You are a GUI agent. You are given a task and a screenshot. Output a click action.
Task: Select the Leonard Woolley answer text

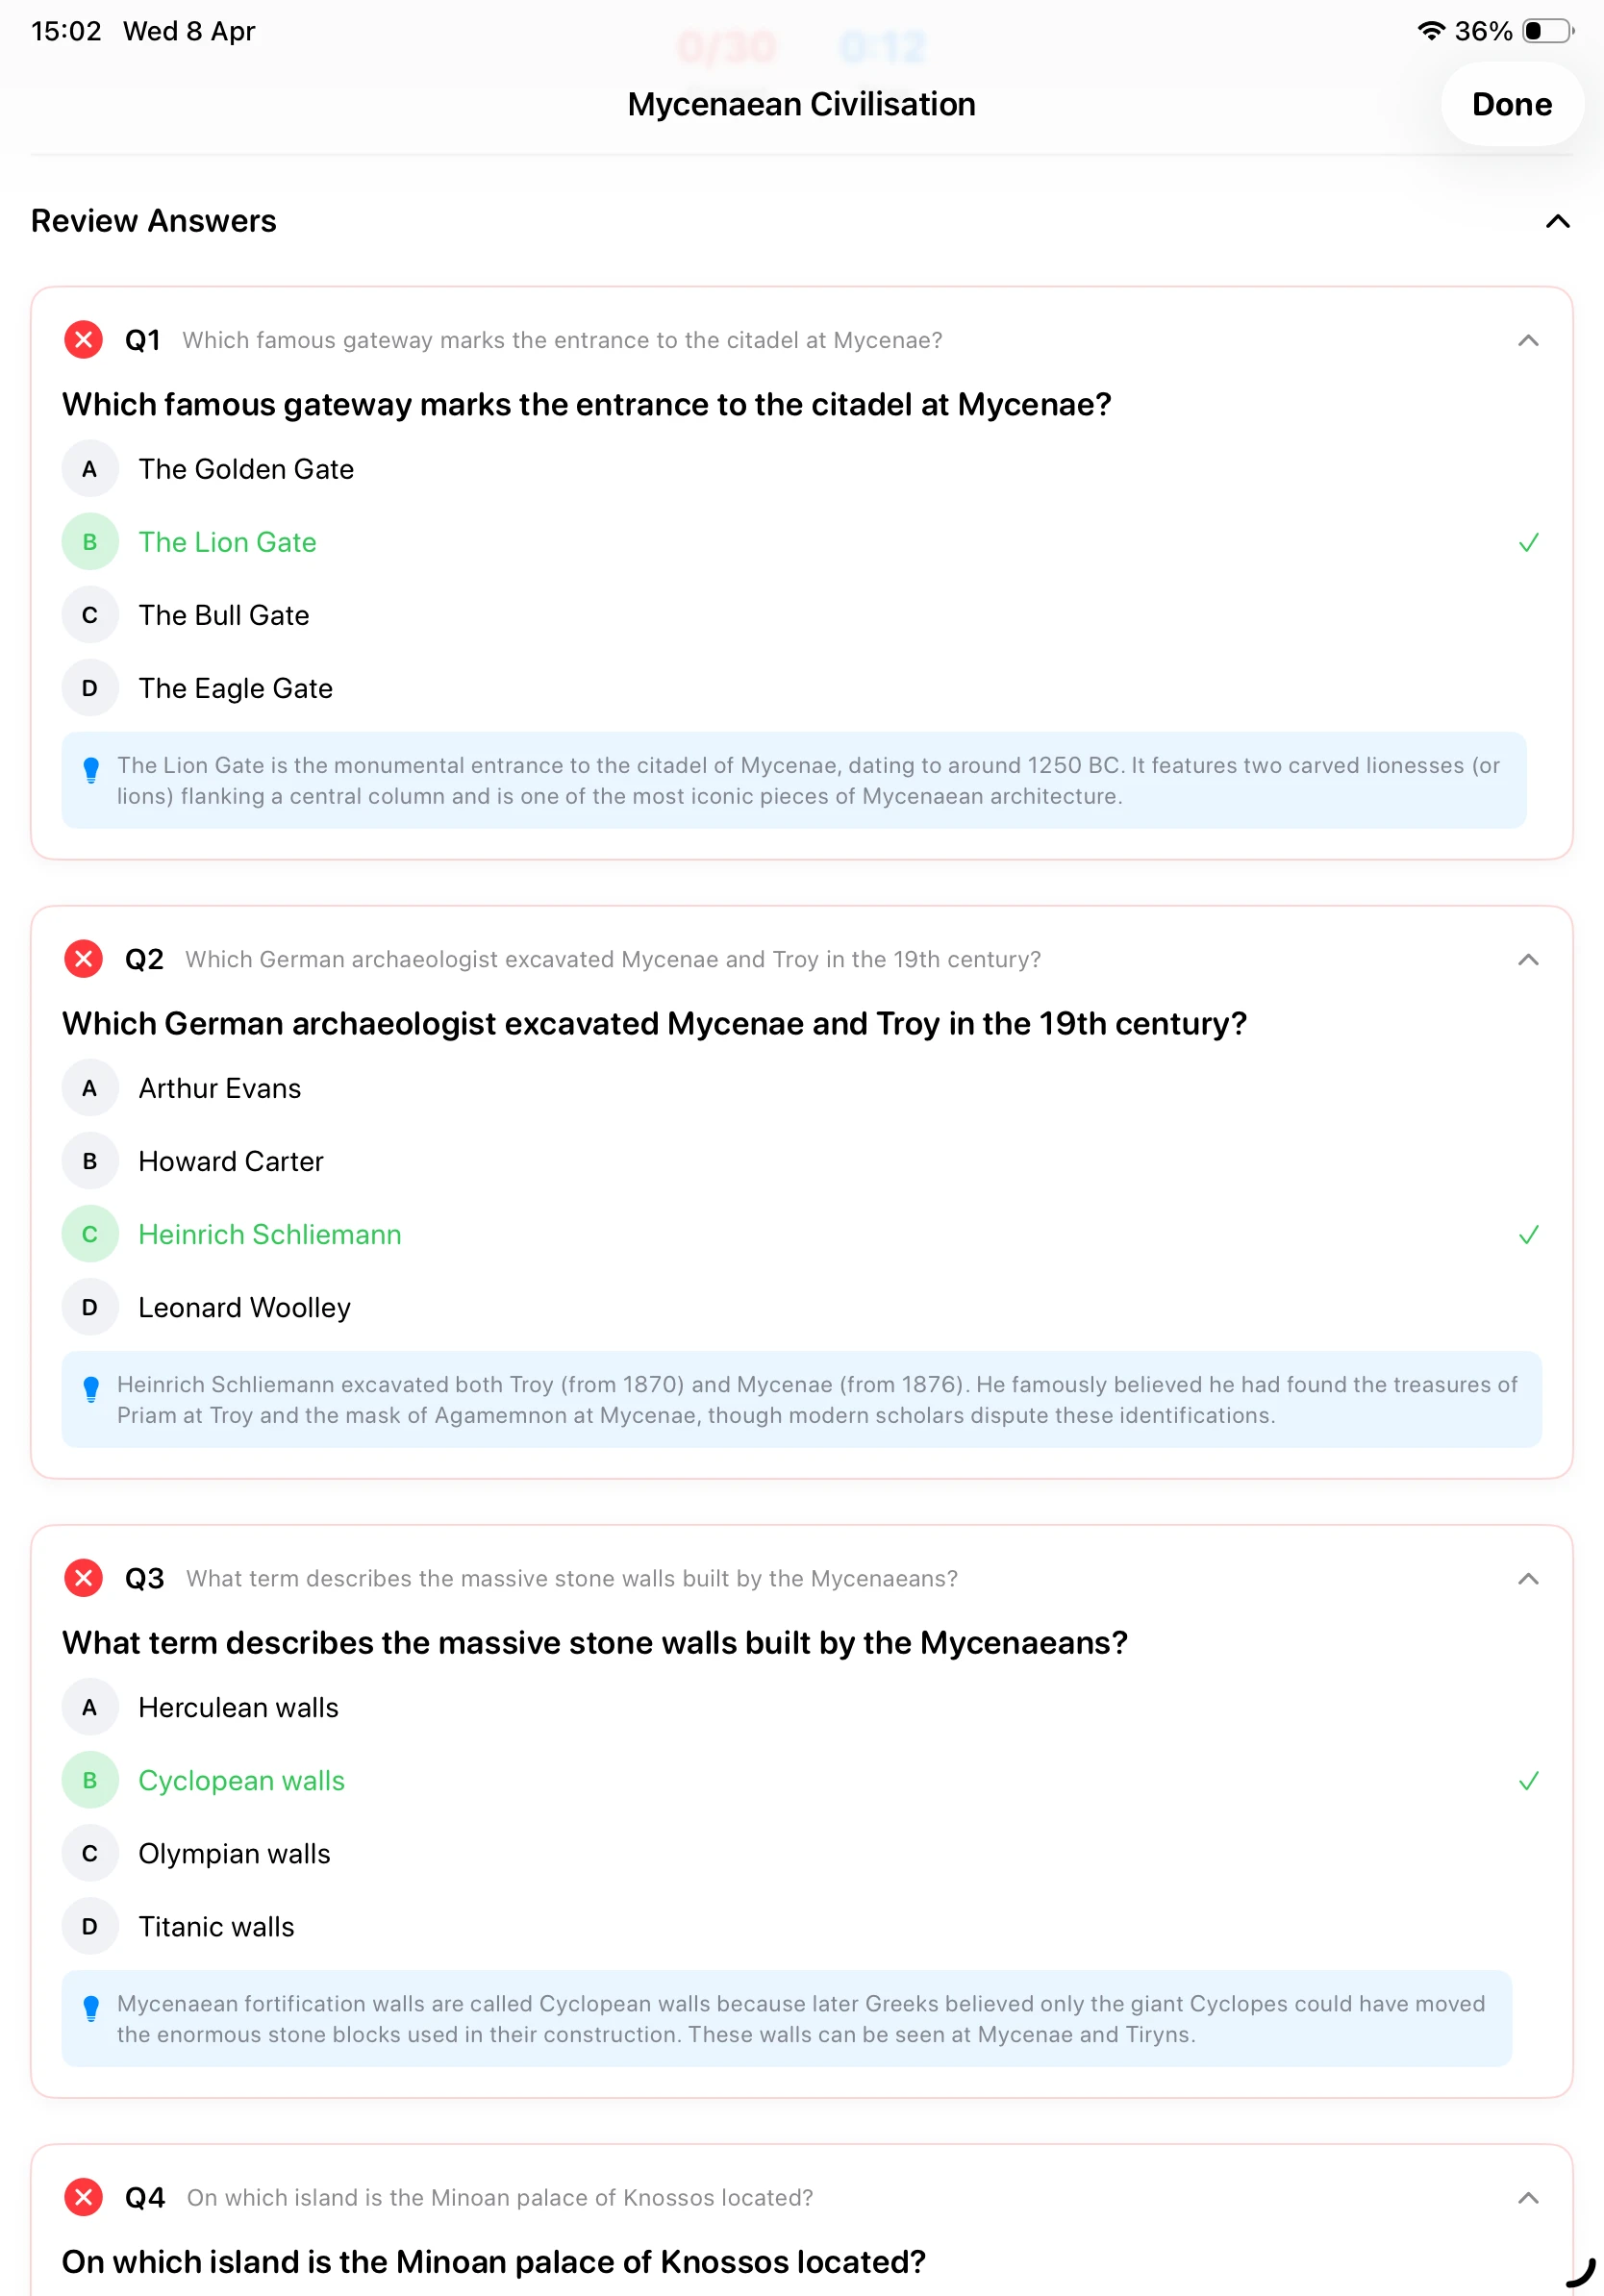click(x=244, y=1307)
